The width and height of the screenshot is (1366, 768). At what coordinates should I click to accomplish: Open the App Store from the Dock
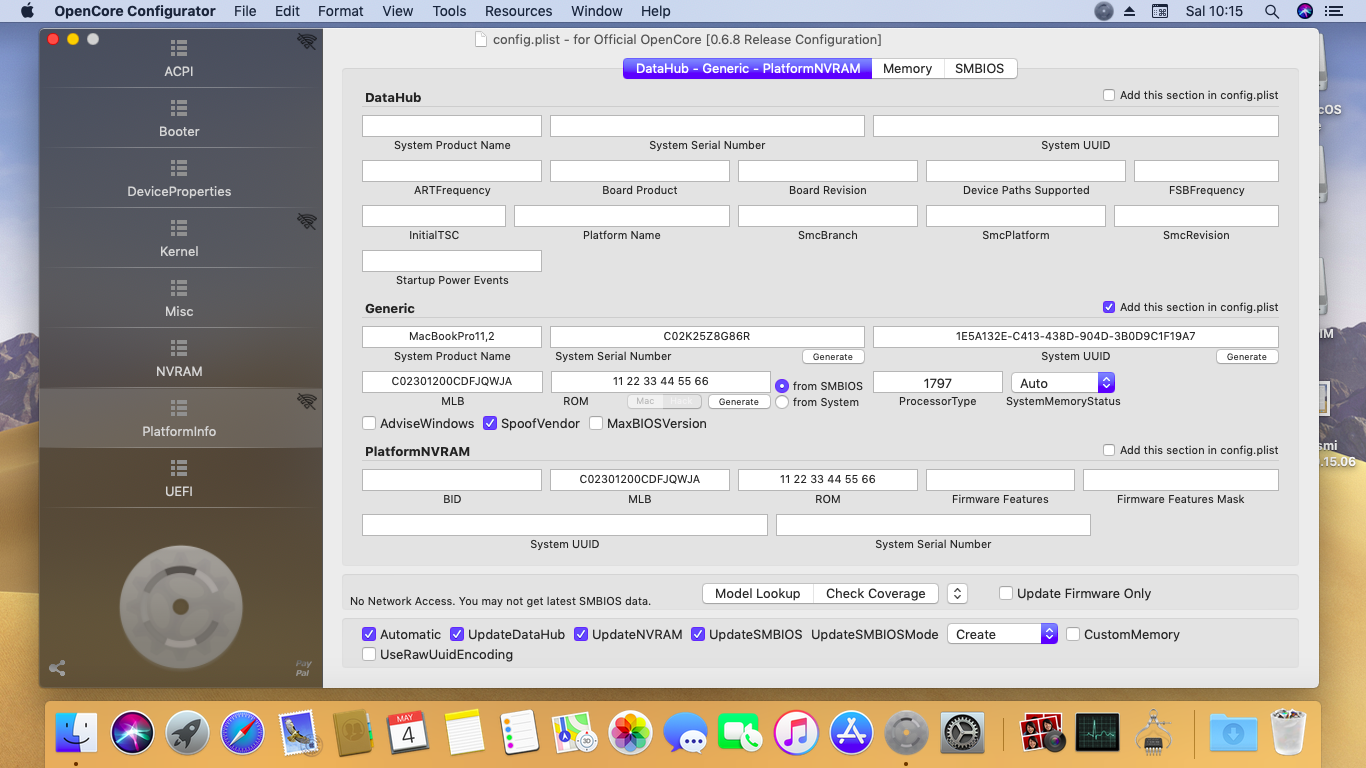(x=852, y=733)
